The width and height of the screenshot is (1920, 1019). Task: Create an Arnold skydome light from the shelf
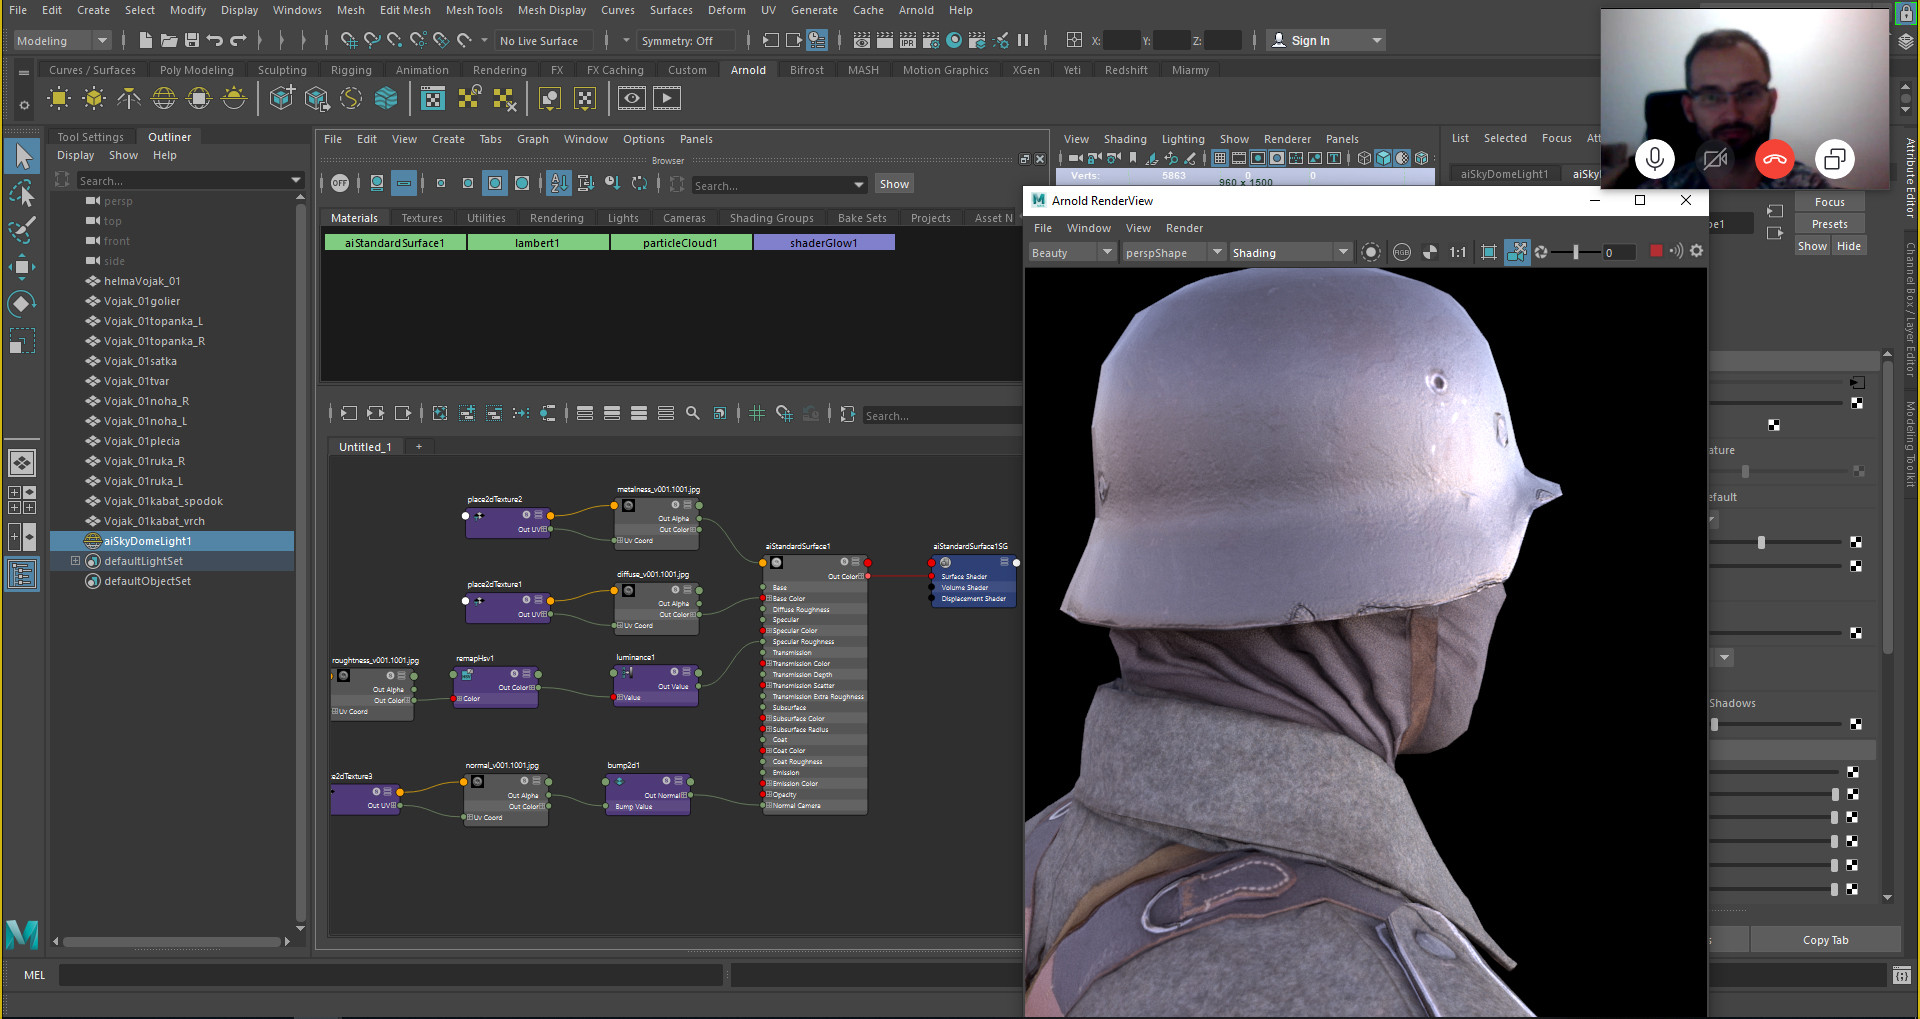164,98
